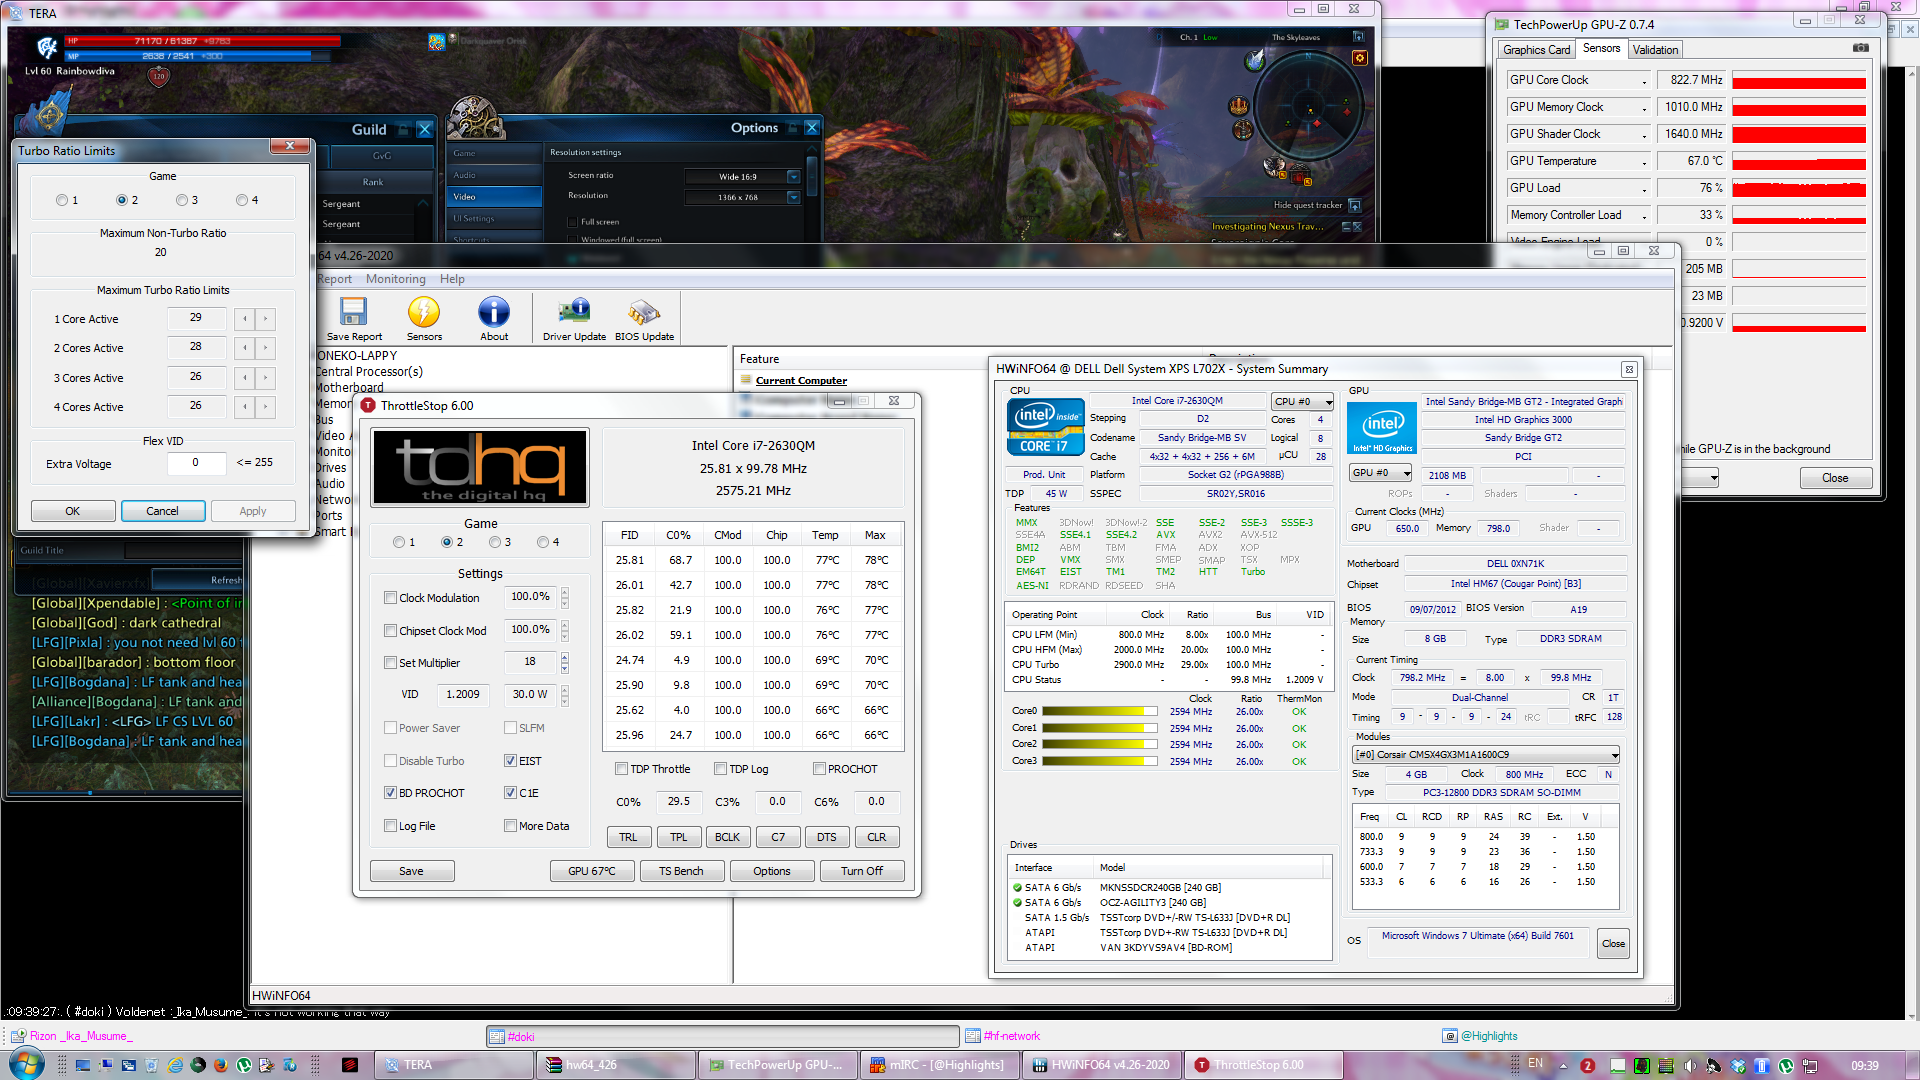
Task: Switch to GPU-Z Graphics Card tab
Action: coord(1536,50)
